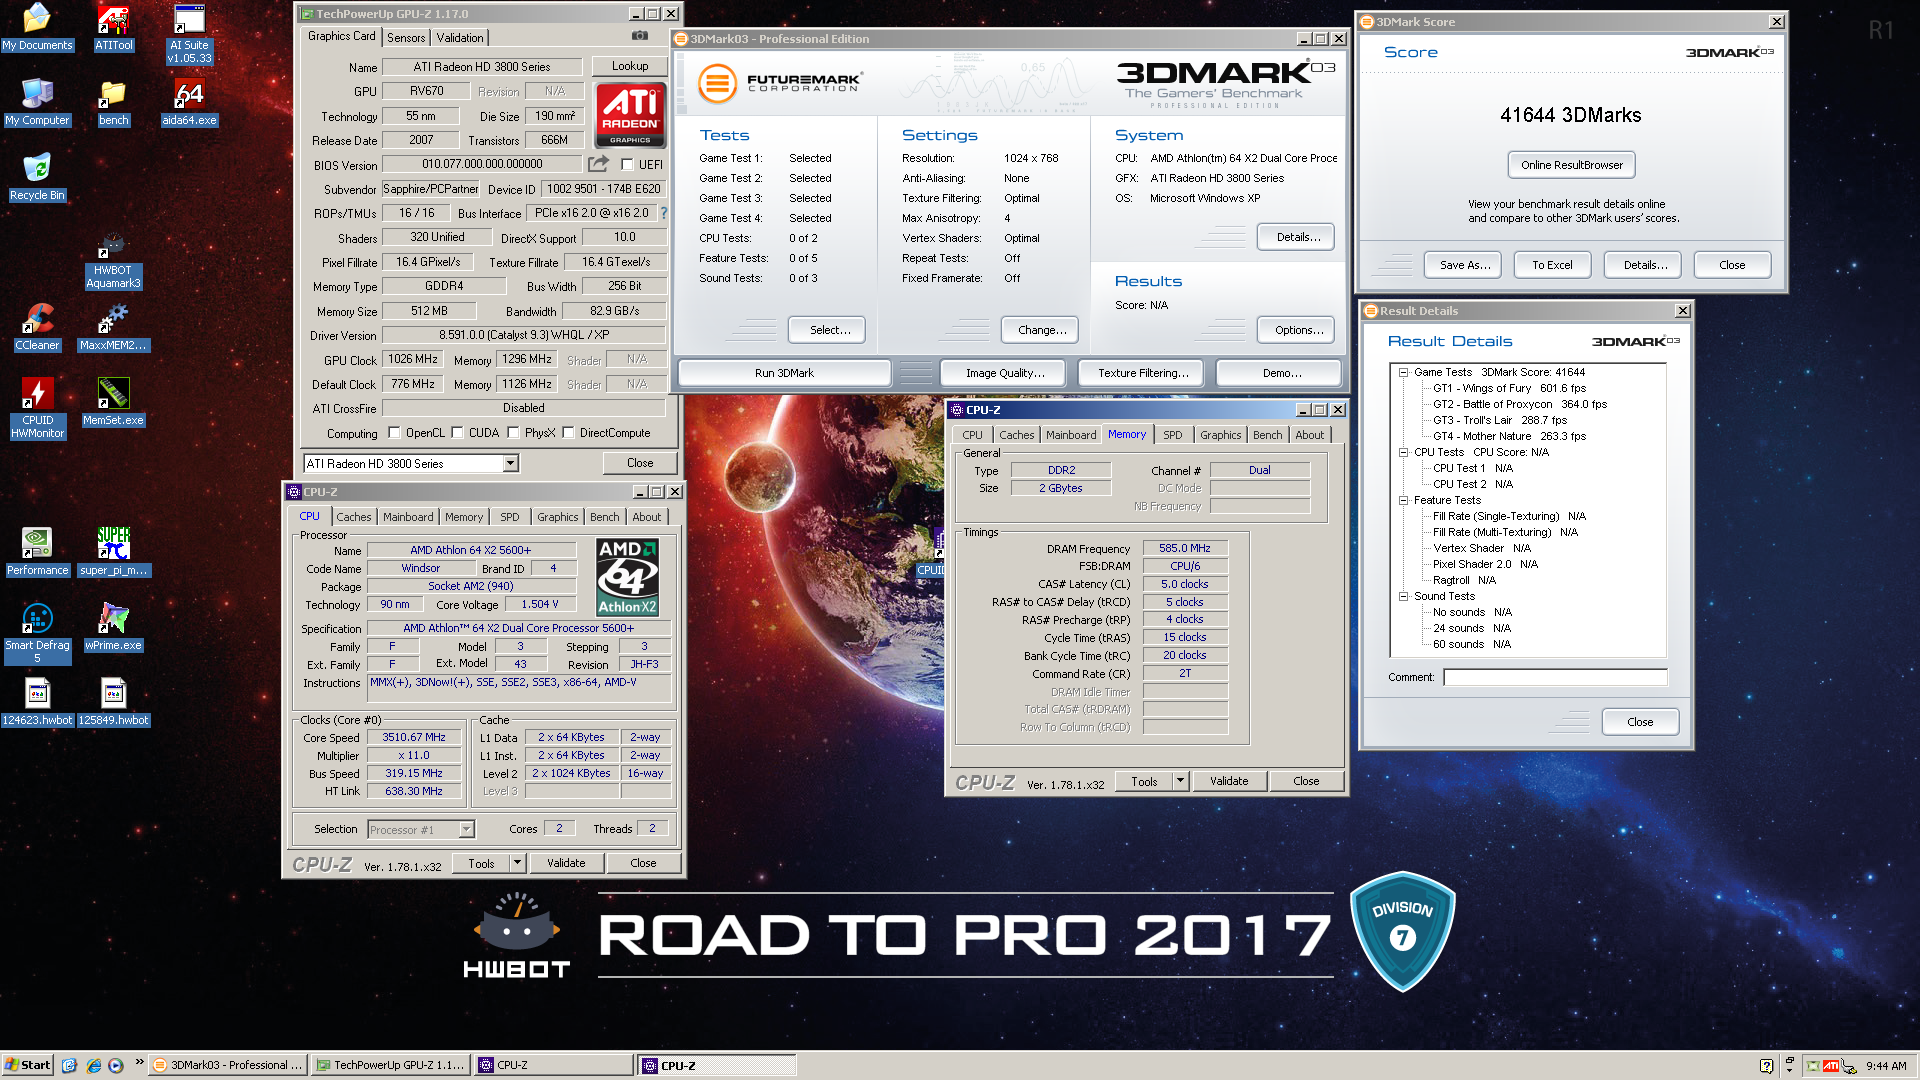
Task: Click the Change button under Settings
Action: click(1042, 330)
